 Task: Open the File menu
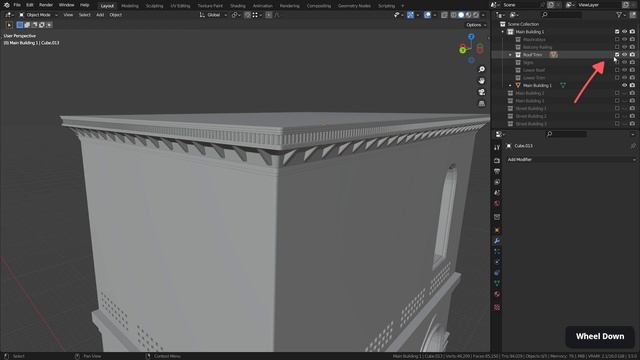click(x=17, y=5)
